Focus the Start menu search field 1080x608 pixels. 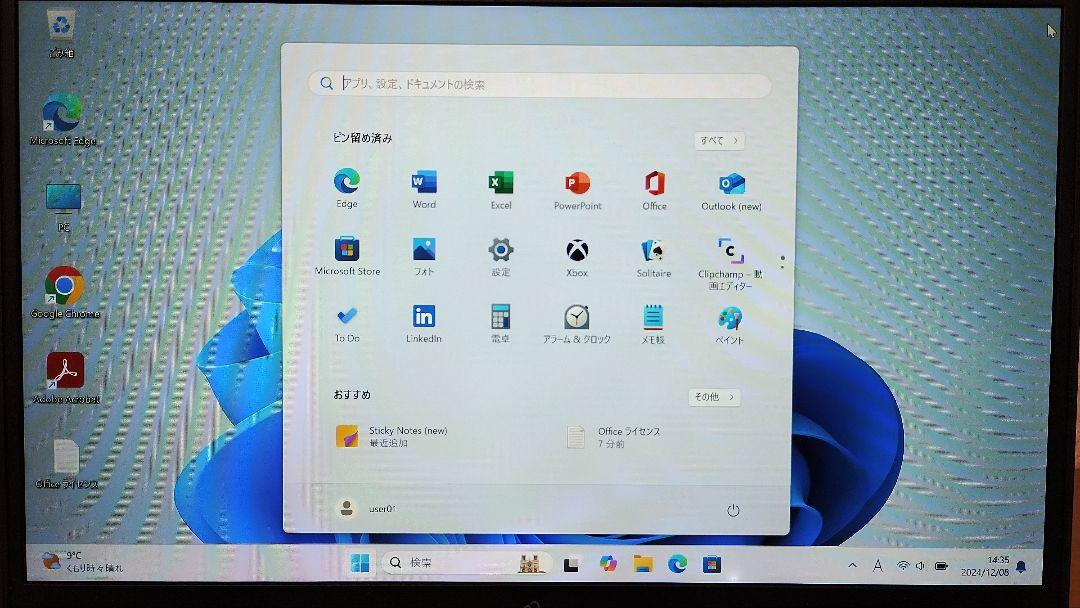(x=540, y=84)
